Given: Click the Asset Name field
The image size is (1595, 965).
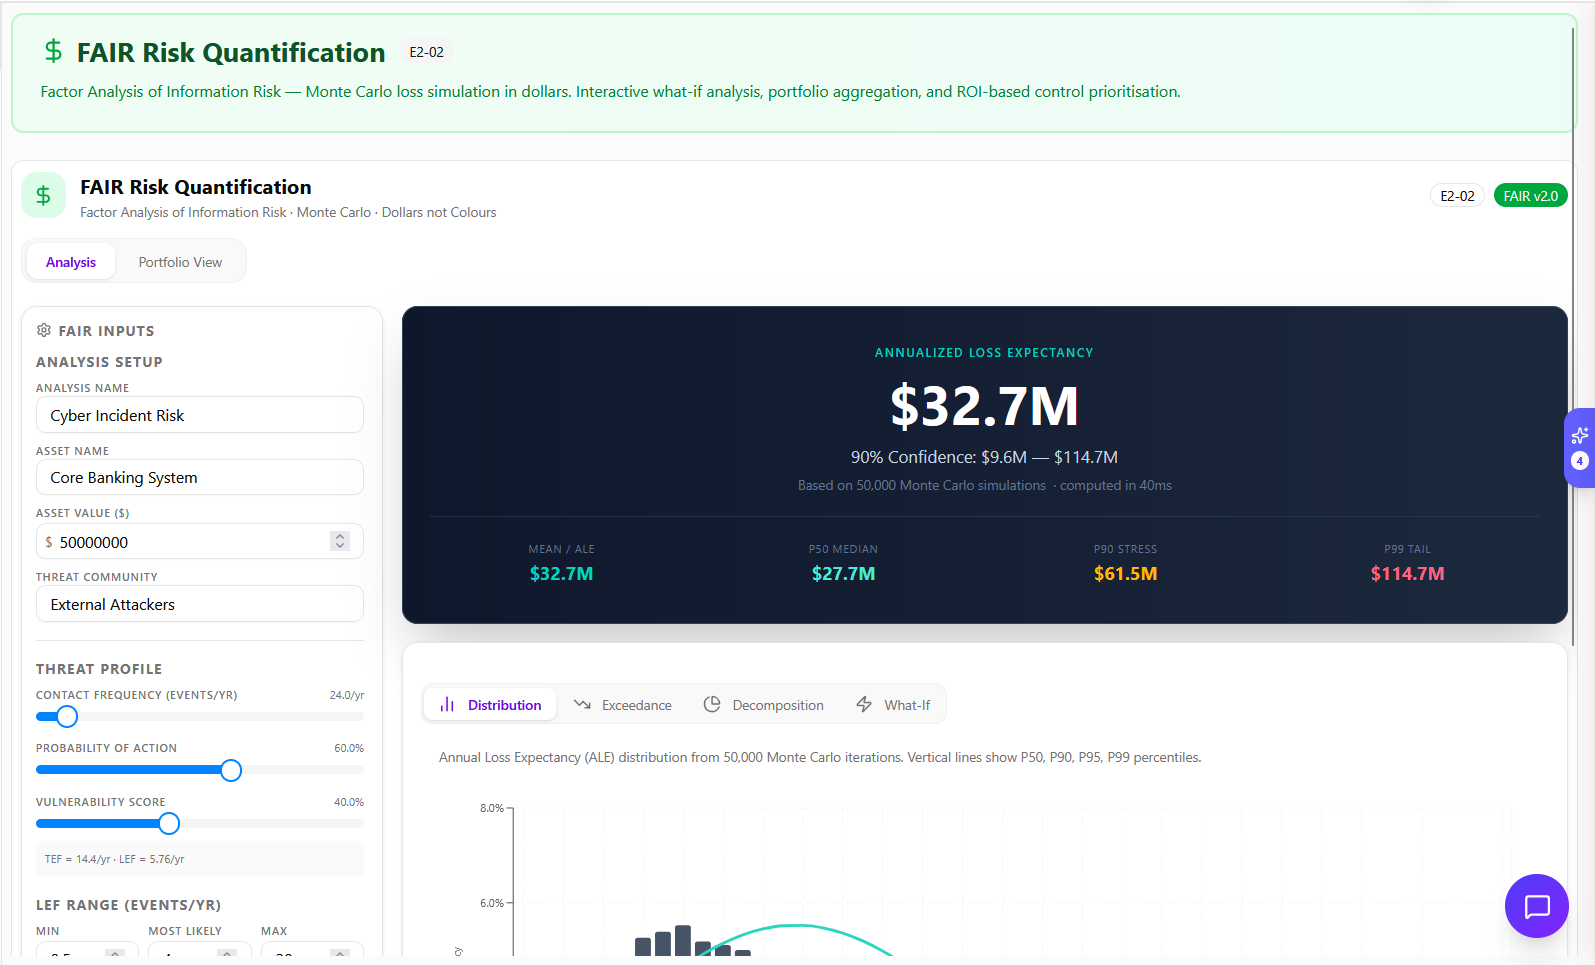Looking at the screenshot, I should point(200,478).
